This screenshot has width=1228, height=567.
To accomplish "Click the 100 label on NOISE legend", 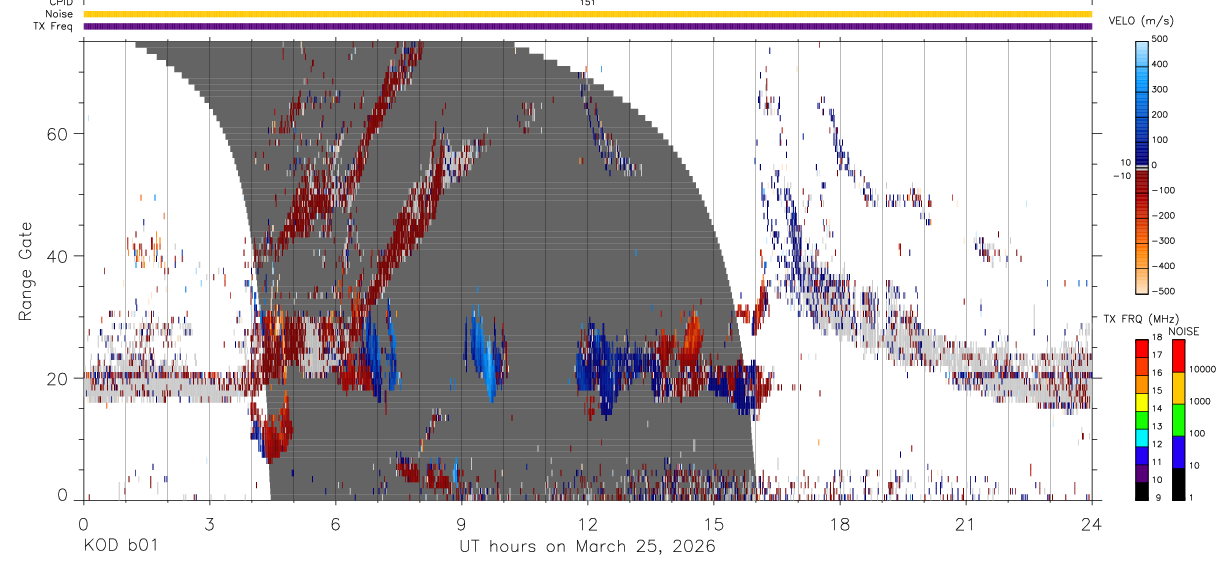I will pyautogui.click(x=1196, y=433).
